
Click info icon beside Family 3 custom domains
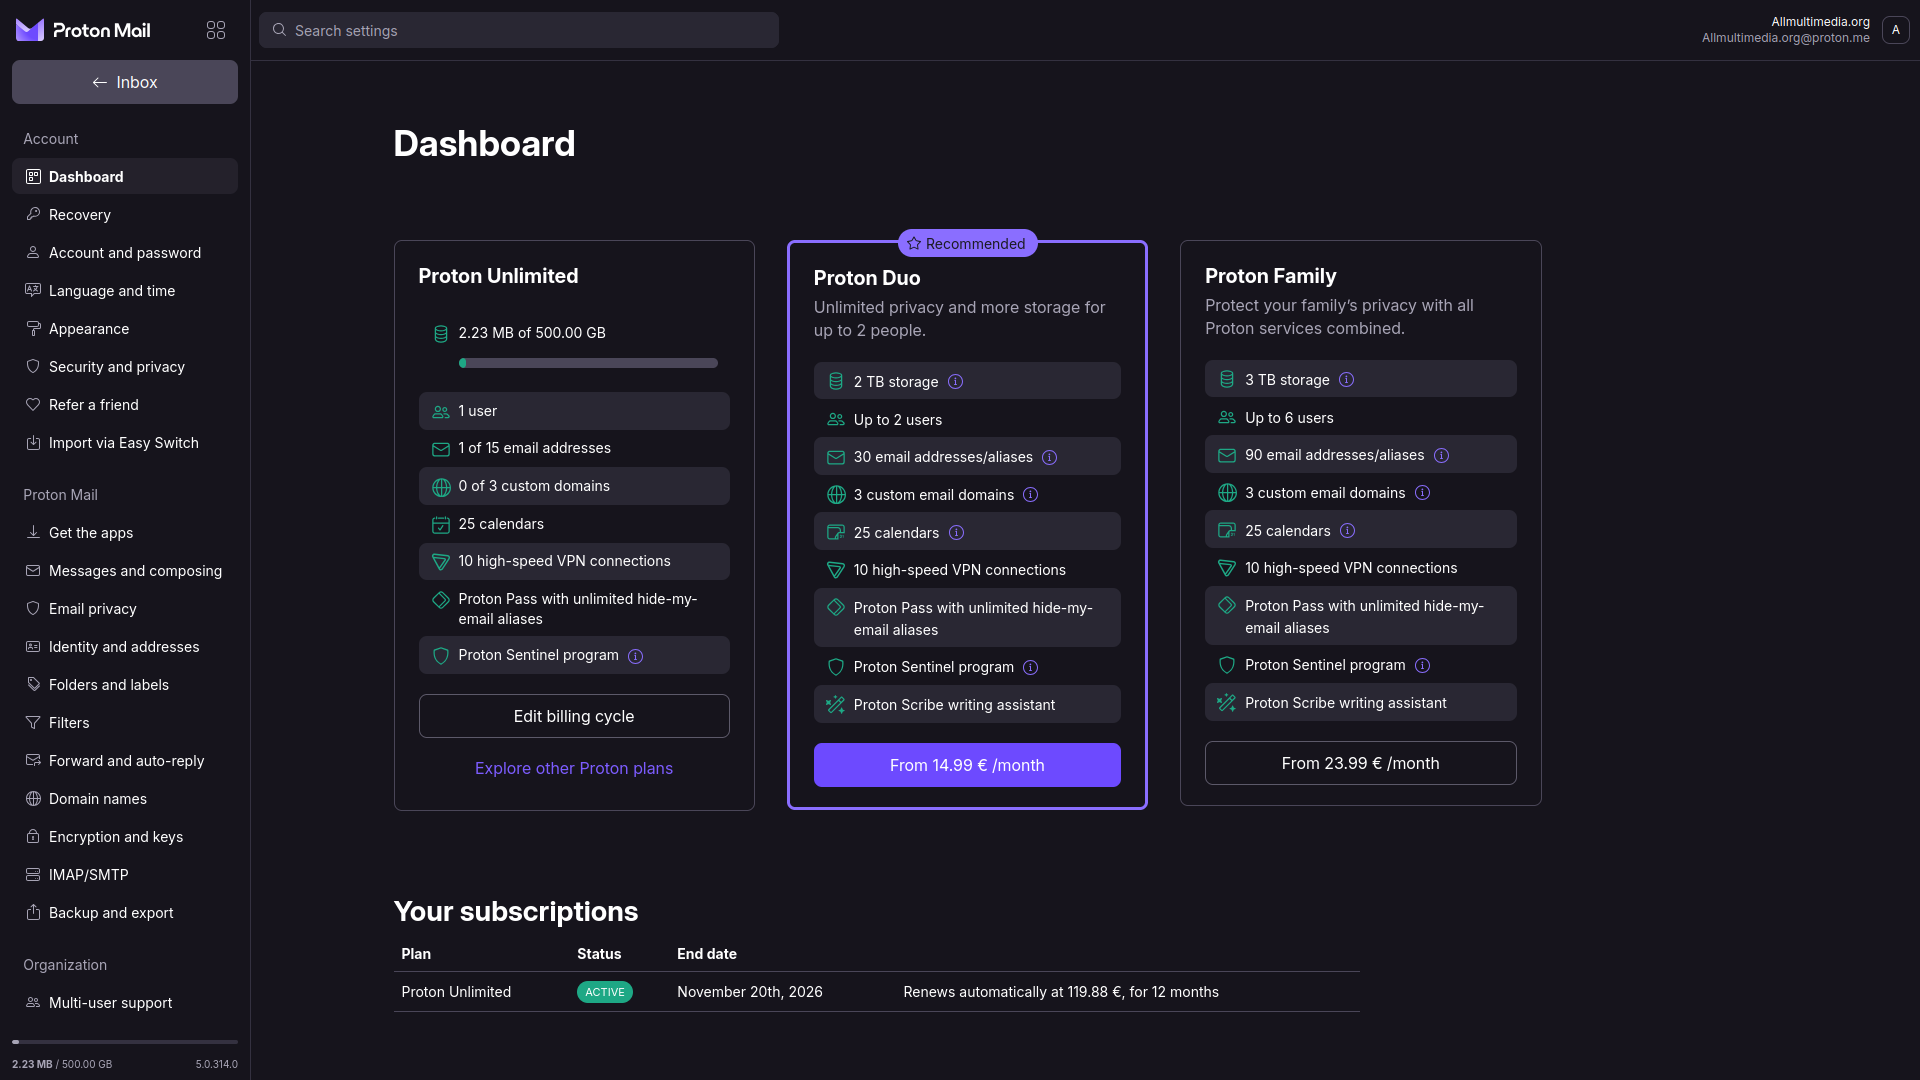(x=1422, y=493)
